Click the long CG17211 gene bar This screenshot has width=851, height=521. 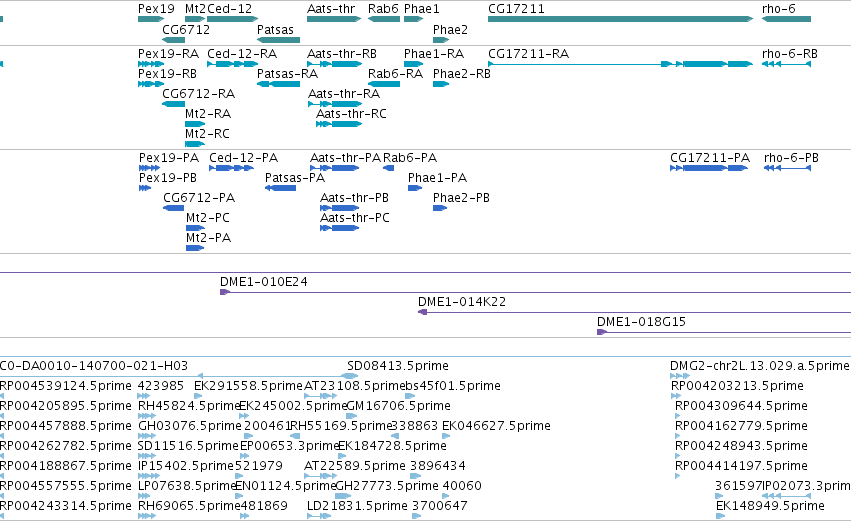pos(620,19)
